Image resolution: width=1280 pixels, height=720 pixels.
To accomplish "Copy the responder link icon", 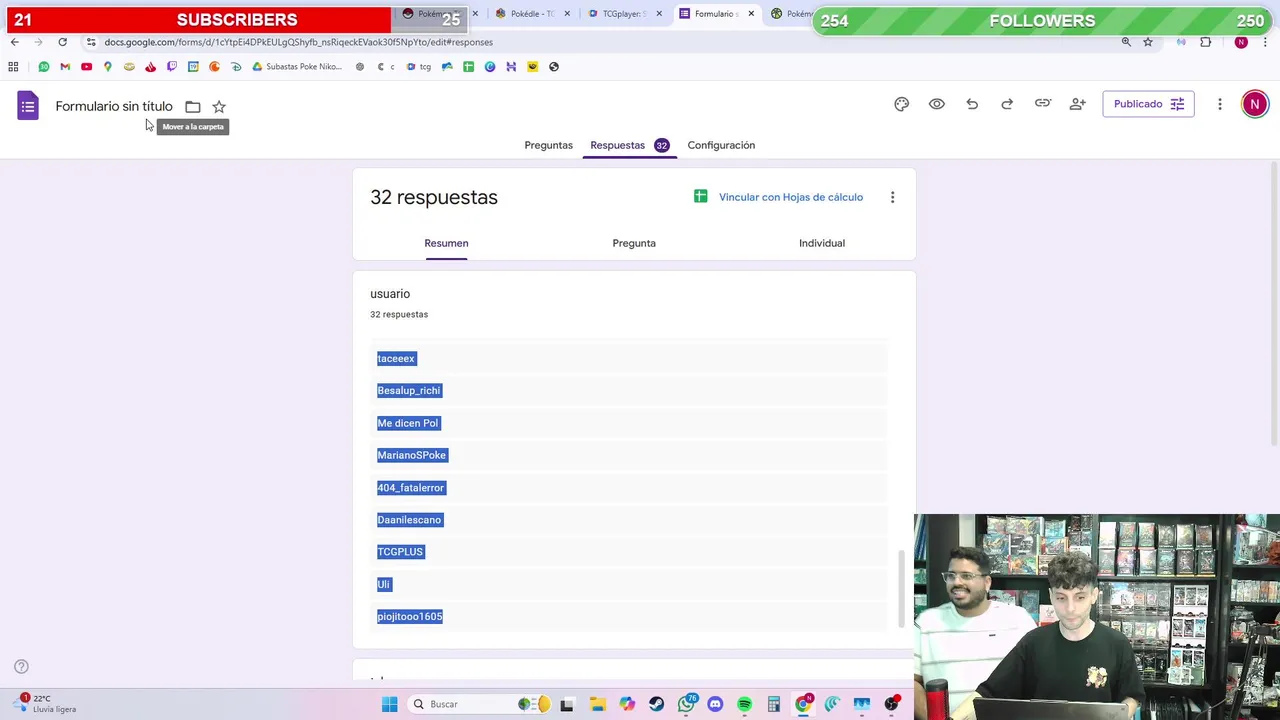I will coord(1043,104).
